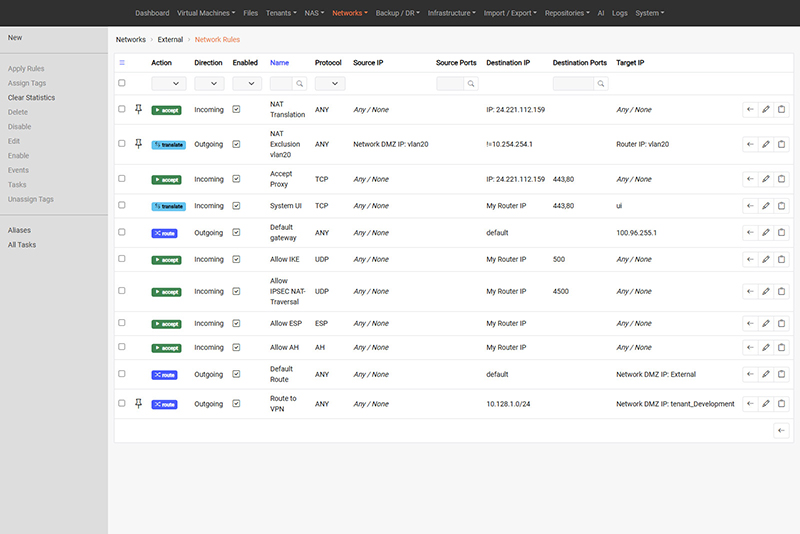This screenshot has height=534, width=800.
Task: Click the pin icon on Route to VPN row
Action: click(x=138, y=403)
